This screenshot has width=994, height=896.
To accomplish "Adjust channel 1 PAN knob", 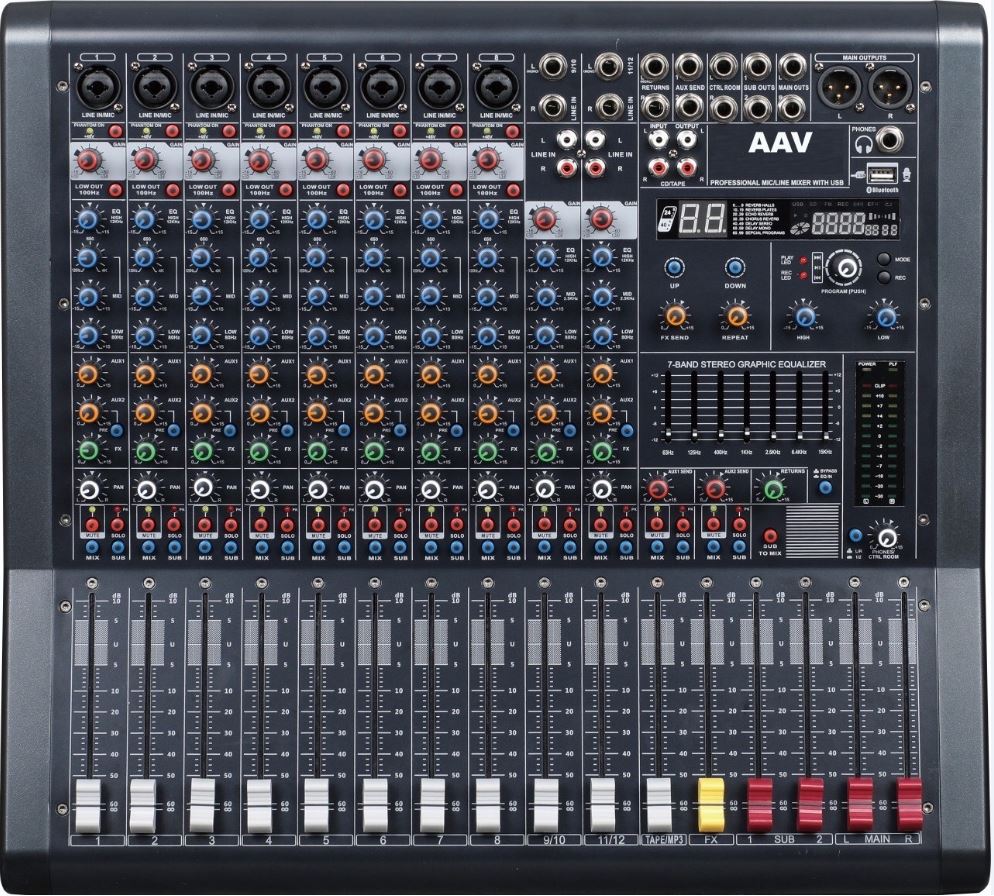I will pyautogui.click(x=90, y=490).
